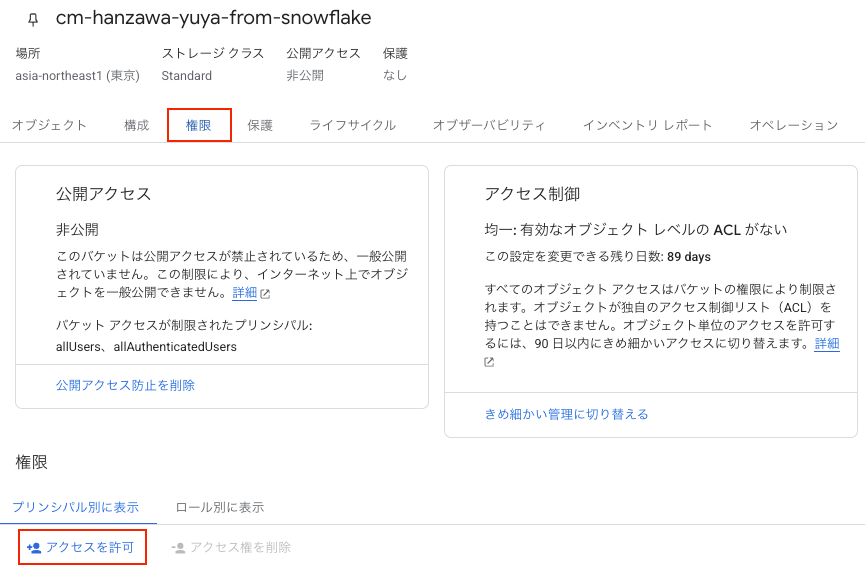Click the pin icon beside bucket name

(x=33, y=20)
